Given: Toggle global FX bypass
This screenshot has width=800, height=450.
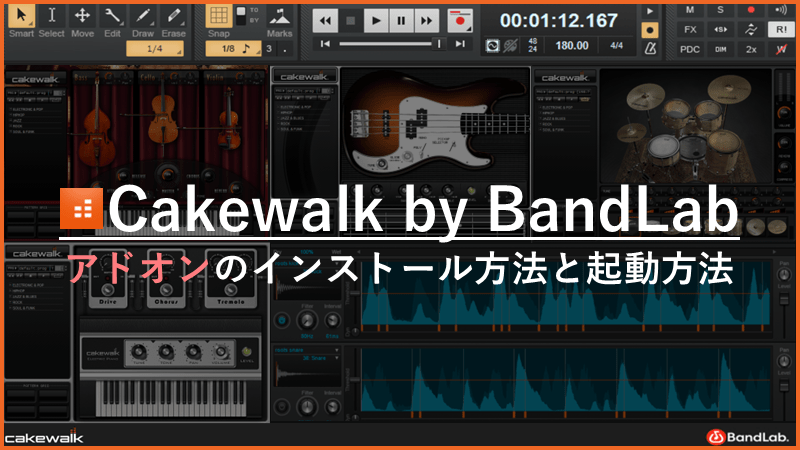Looking at the screenshot, I should [690, 30].
